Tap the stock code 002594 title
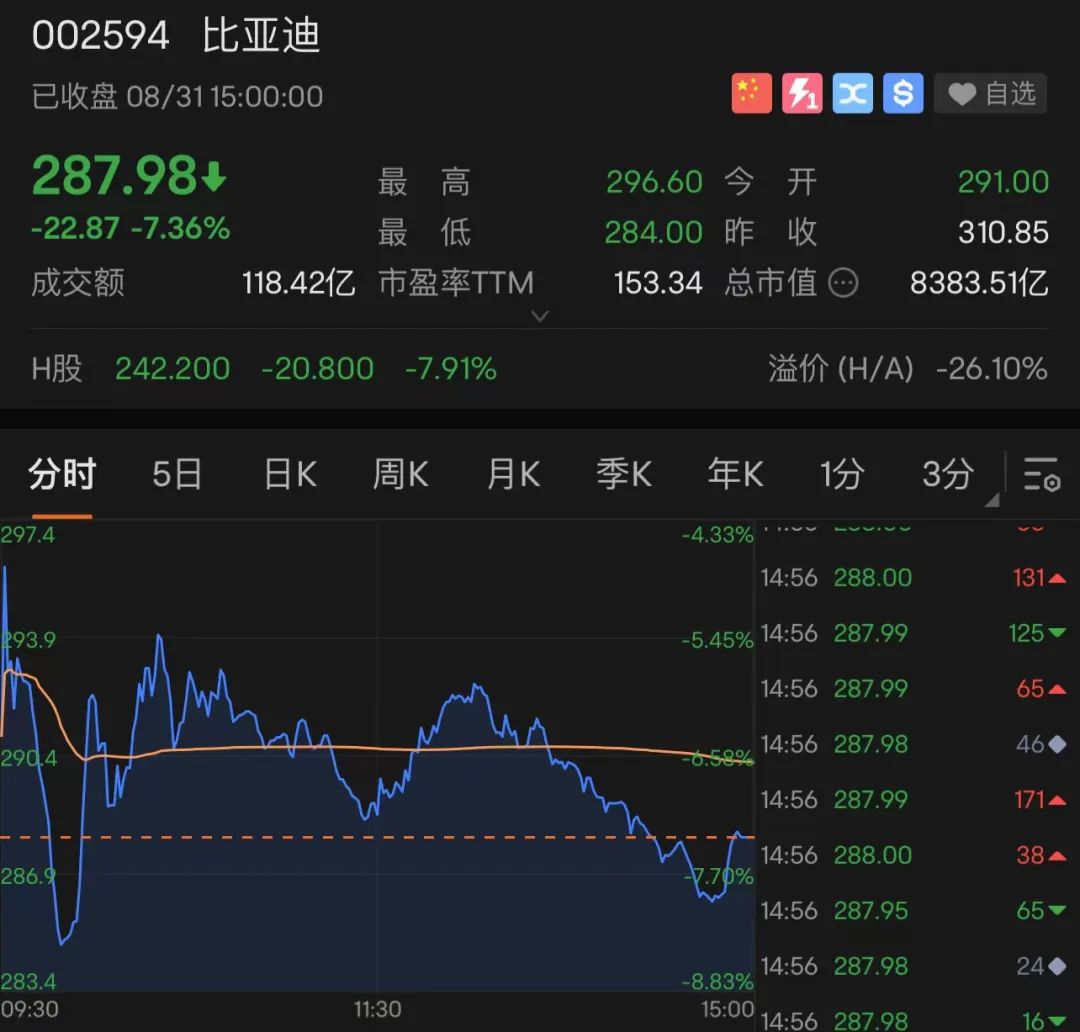The width and height of the screenshot is (1080, 1032). (x=101, y=36)
